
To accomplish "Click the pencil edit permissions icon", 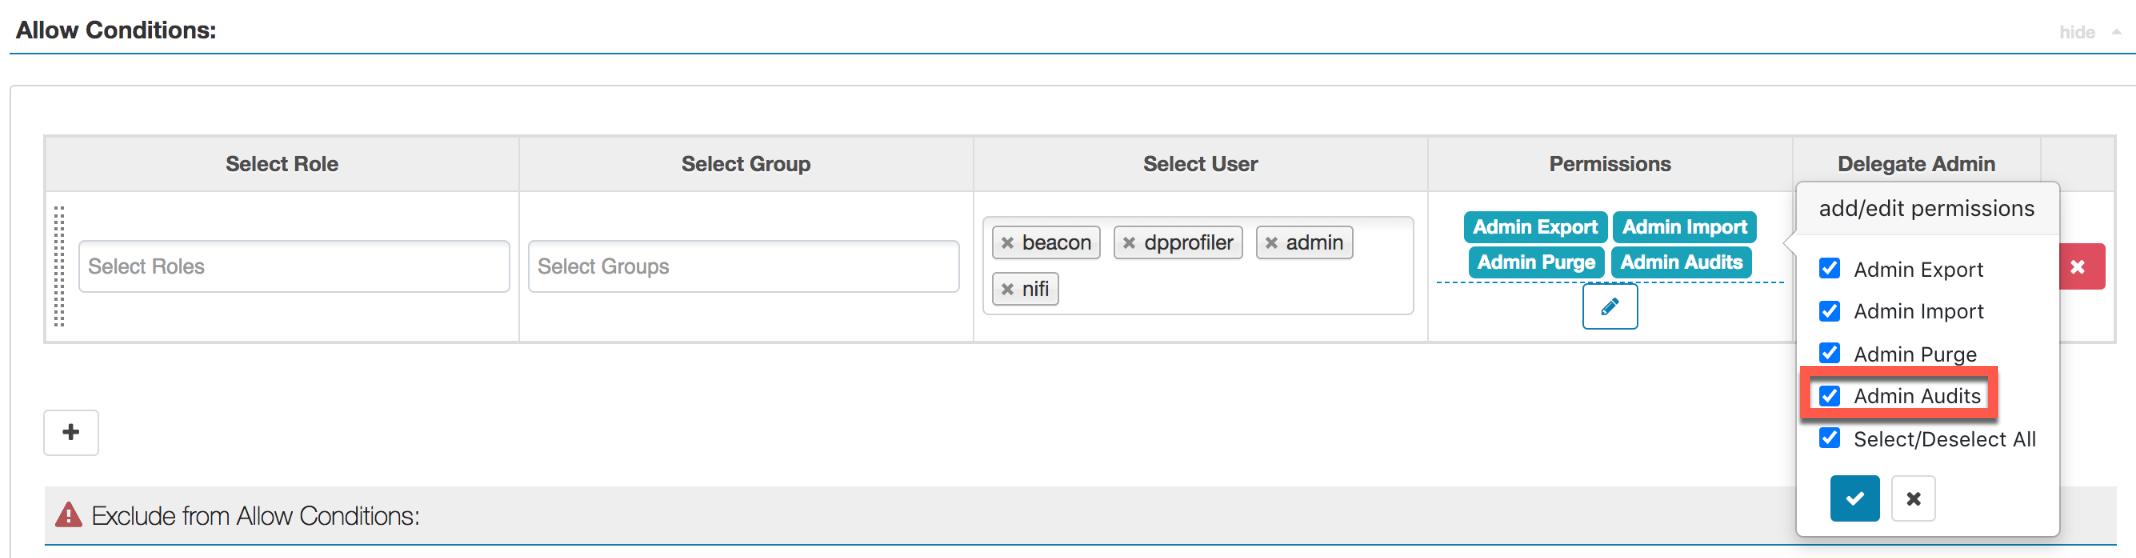I will click(1609, 307).
